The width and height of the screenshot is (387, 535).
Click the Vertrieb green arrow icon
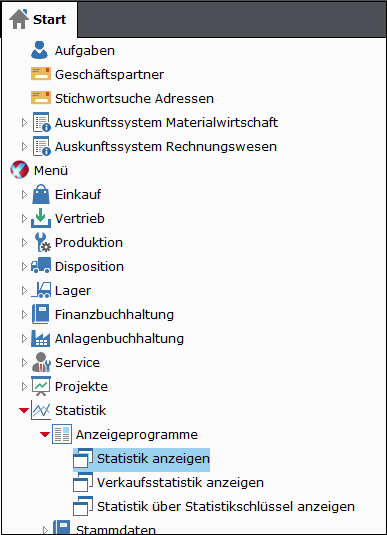click(x=41, y=218)
